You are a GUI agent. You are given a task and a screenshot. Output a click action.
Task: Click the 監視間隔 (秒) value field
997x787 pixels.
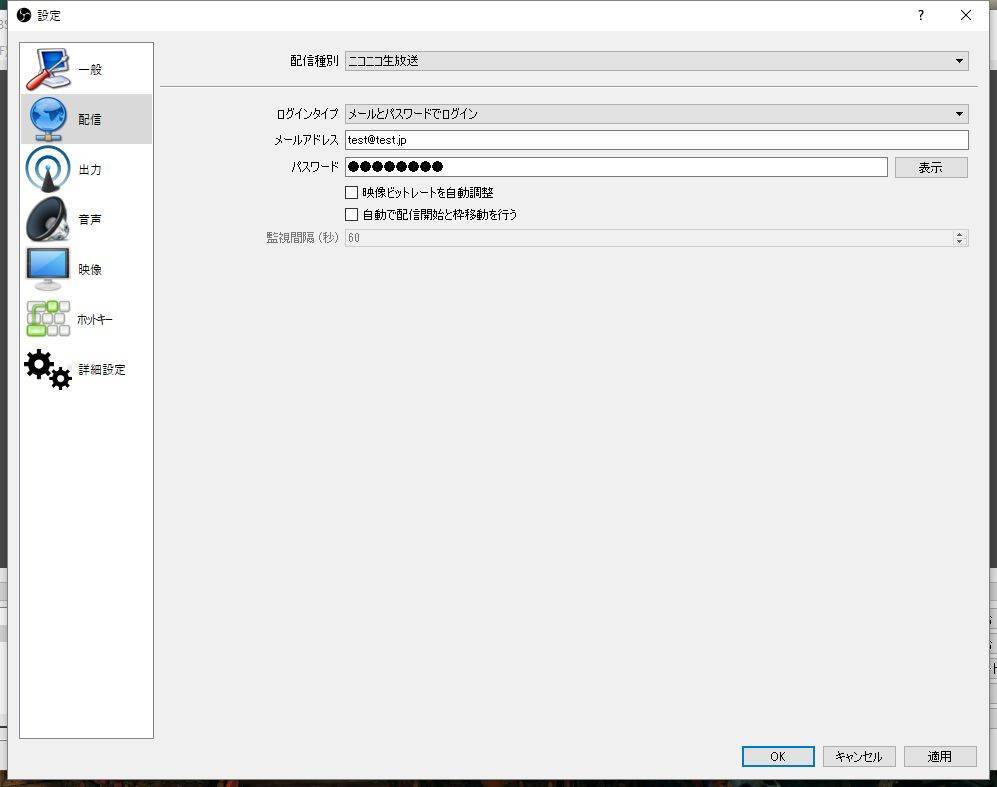[649, 238]
